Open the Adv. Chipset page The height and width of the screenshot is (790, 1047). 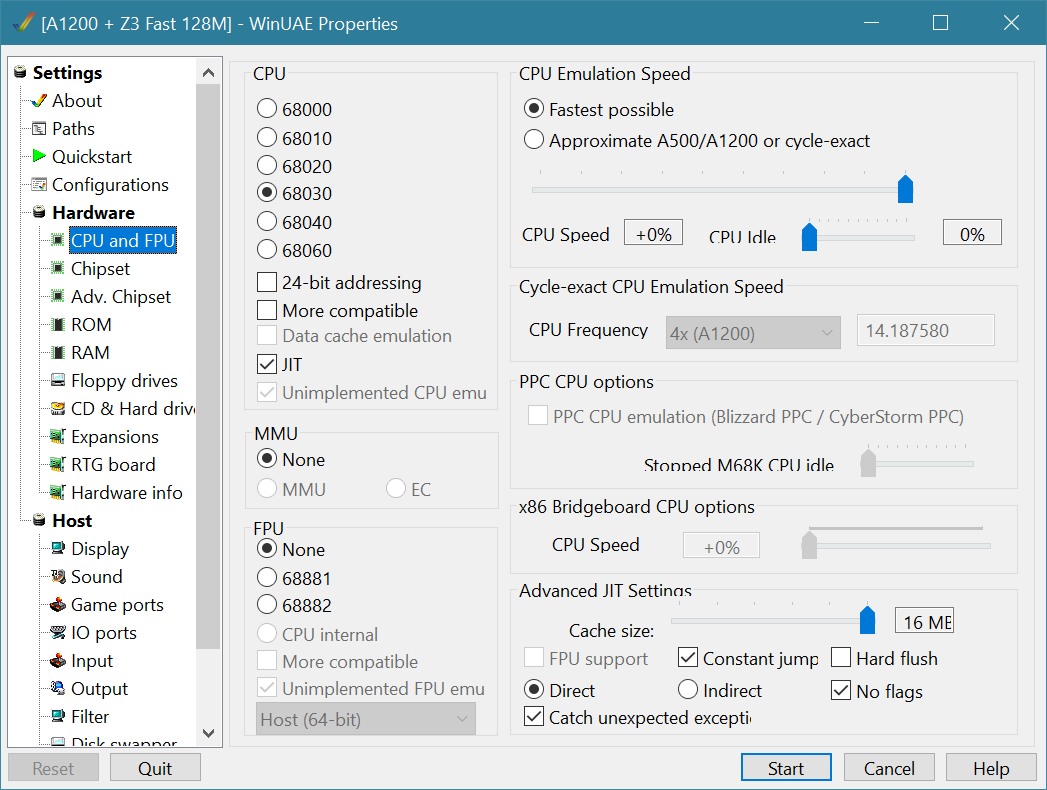(121, 297)
